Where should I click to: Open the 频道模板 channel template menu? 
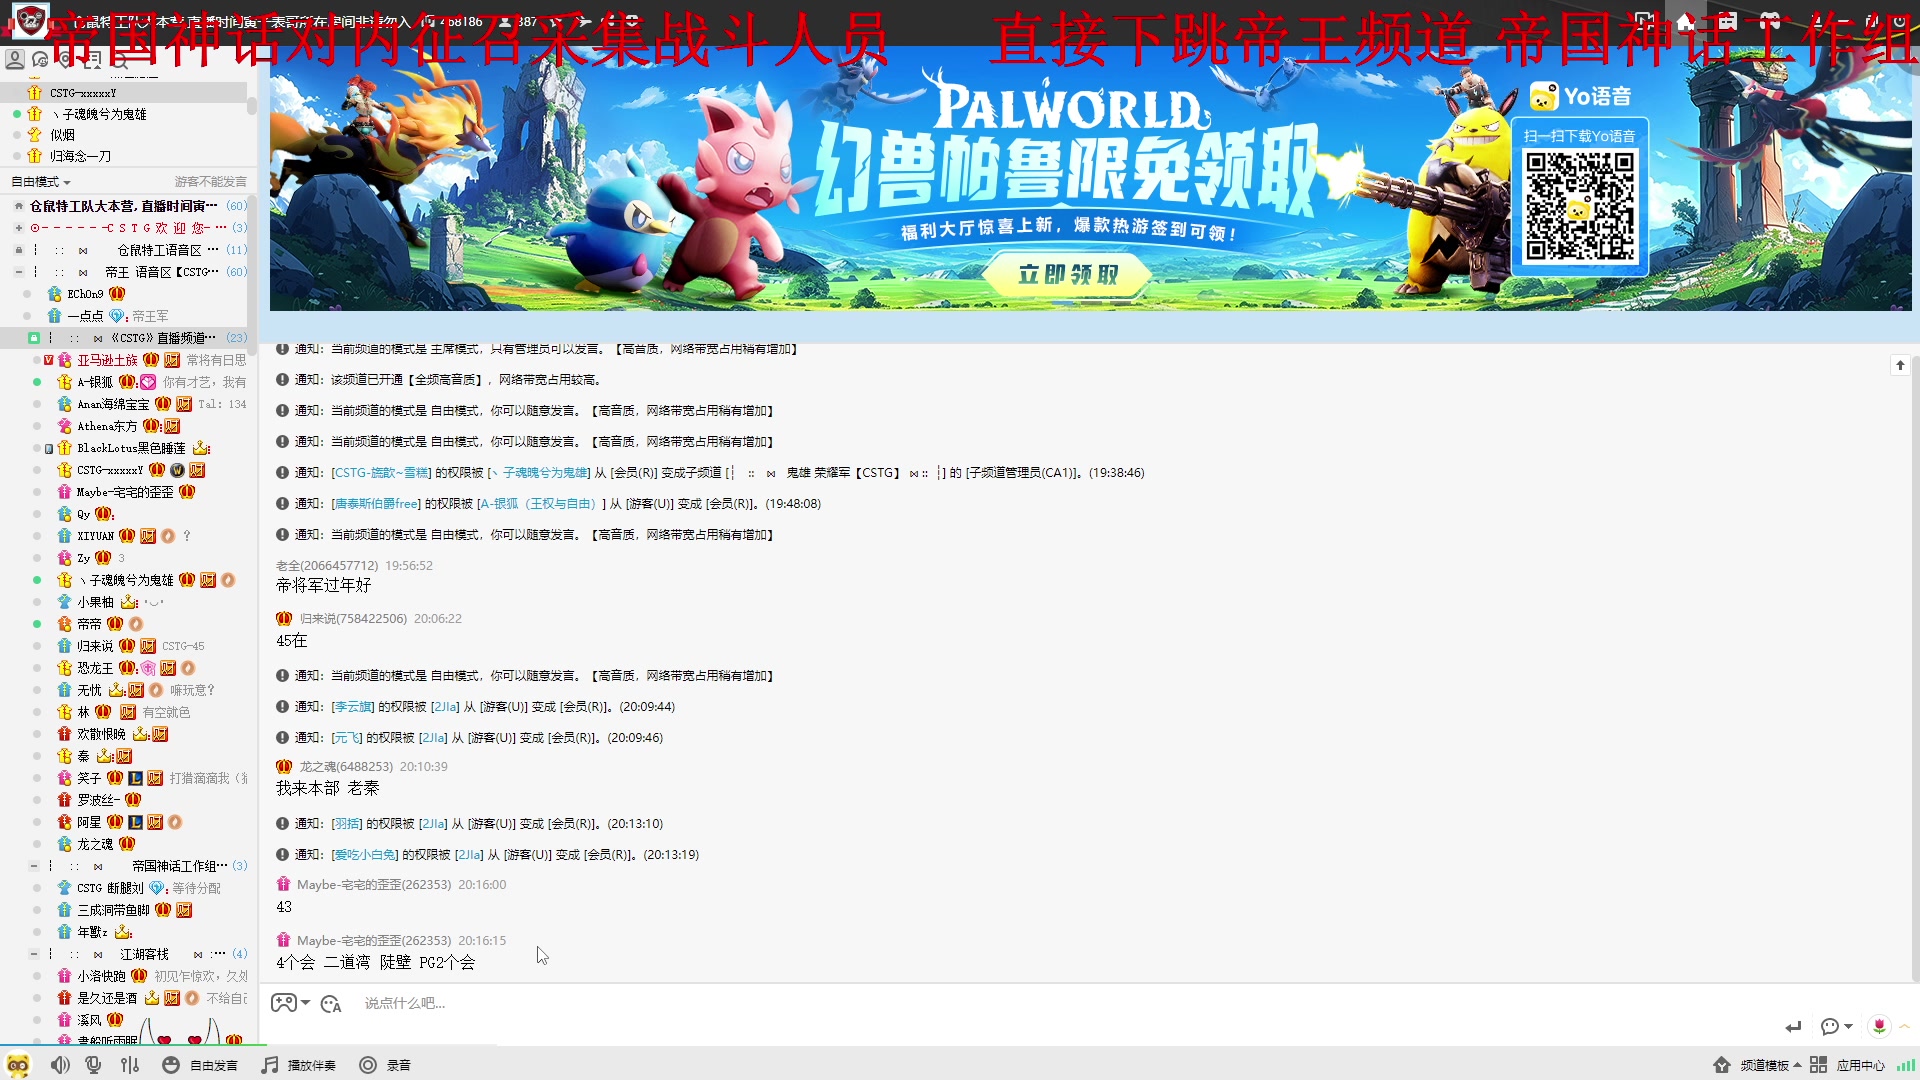(1763, 1065)
